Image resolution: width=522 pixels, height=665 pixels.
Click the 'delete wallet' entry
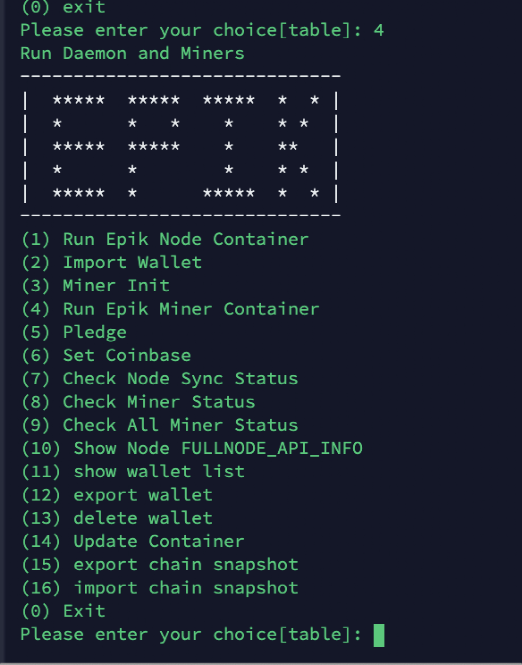tap(117, 518)
